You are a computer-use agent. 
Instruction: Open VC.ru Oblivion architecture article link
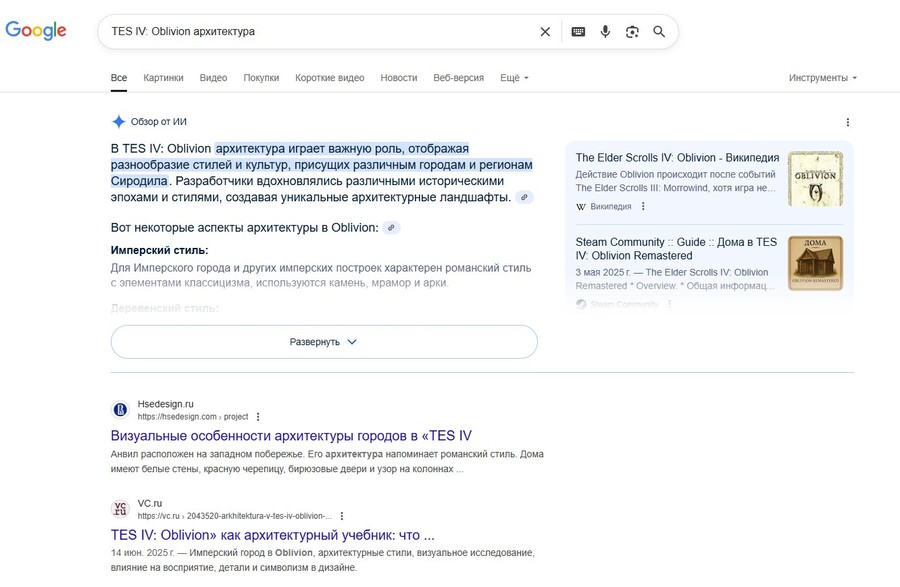click(x=272, y=535)
